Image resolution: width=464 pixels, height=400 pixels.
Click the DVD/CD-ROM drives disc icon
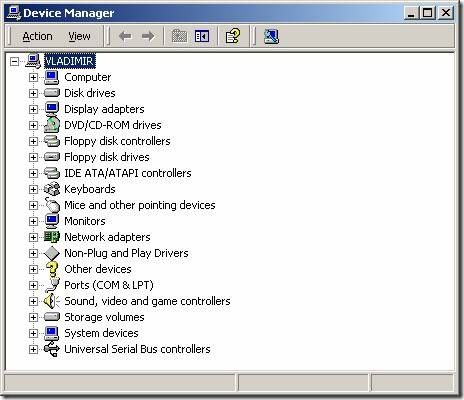point(52,125)
